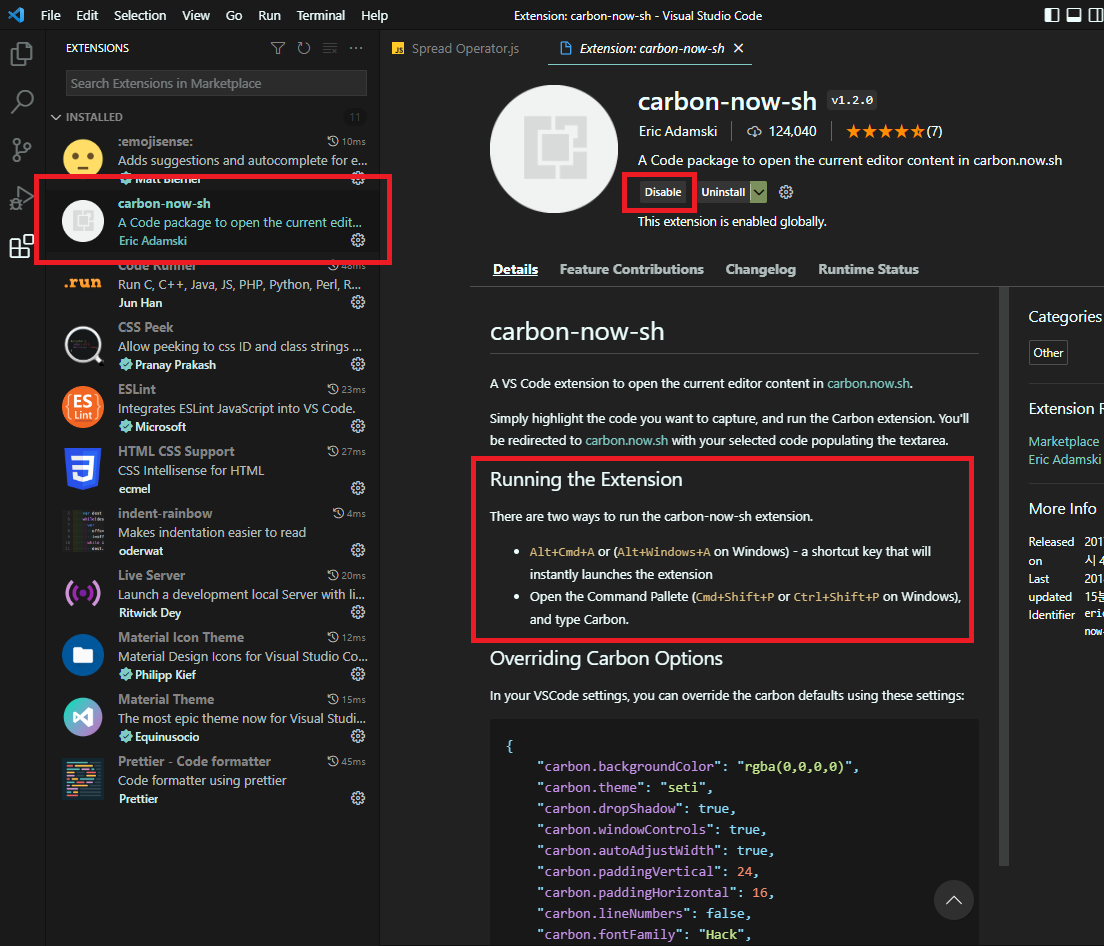Open the Run menu
Viewport: 1104px width, 946px height.
[269, 15]
